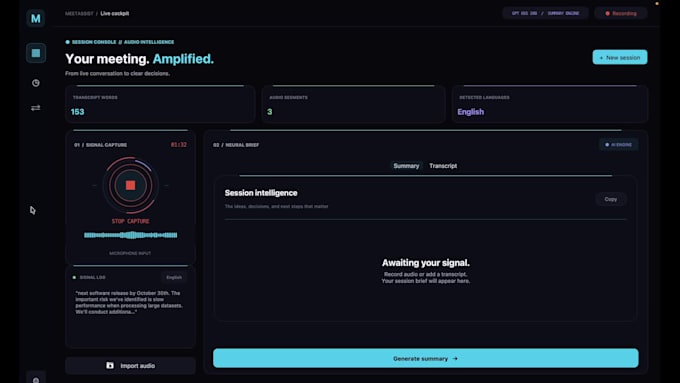680x383 pixels.
Task: Click the microphone waveform visualizer
Action: point(131,235)
